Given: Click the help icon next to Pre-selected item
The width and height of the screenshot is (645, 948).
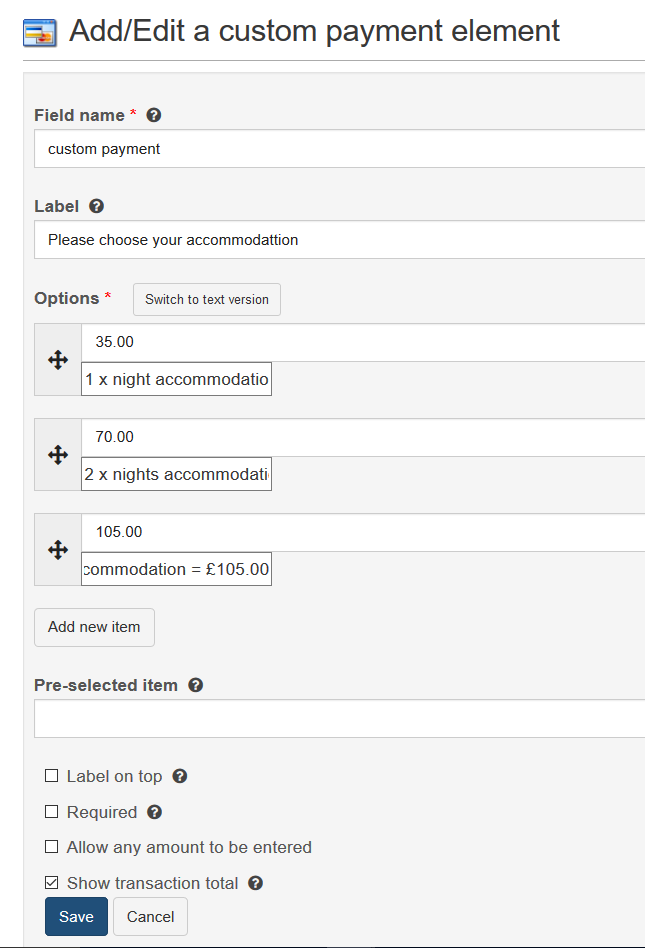Looking at the screenshot, I should coord(196,685).
